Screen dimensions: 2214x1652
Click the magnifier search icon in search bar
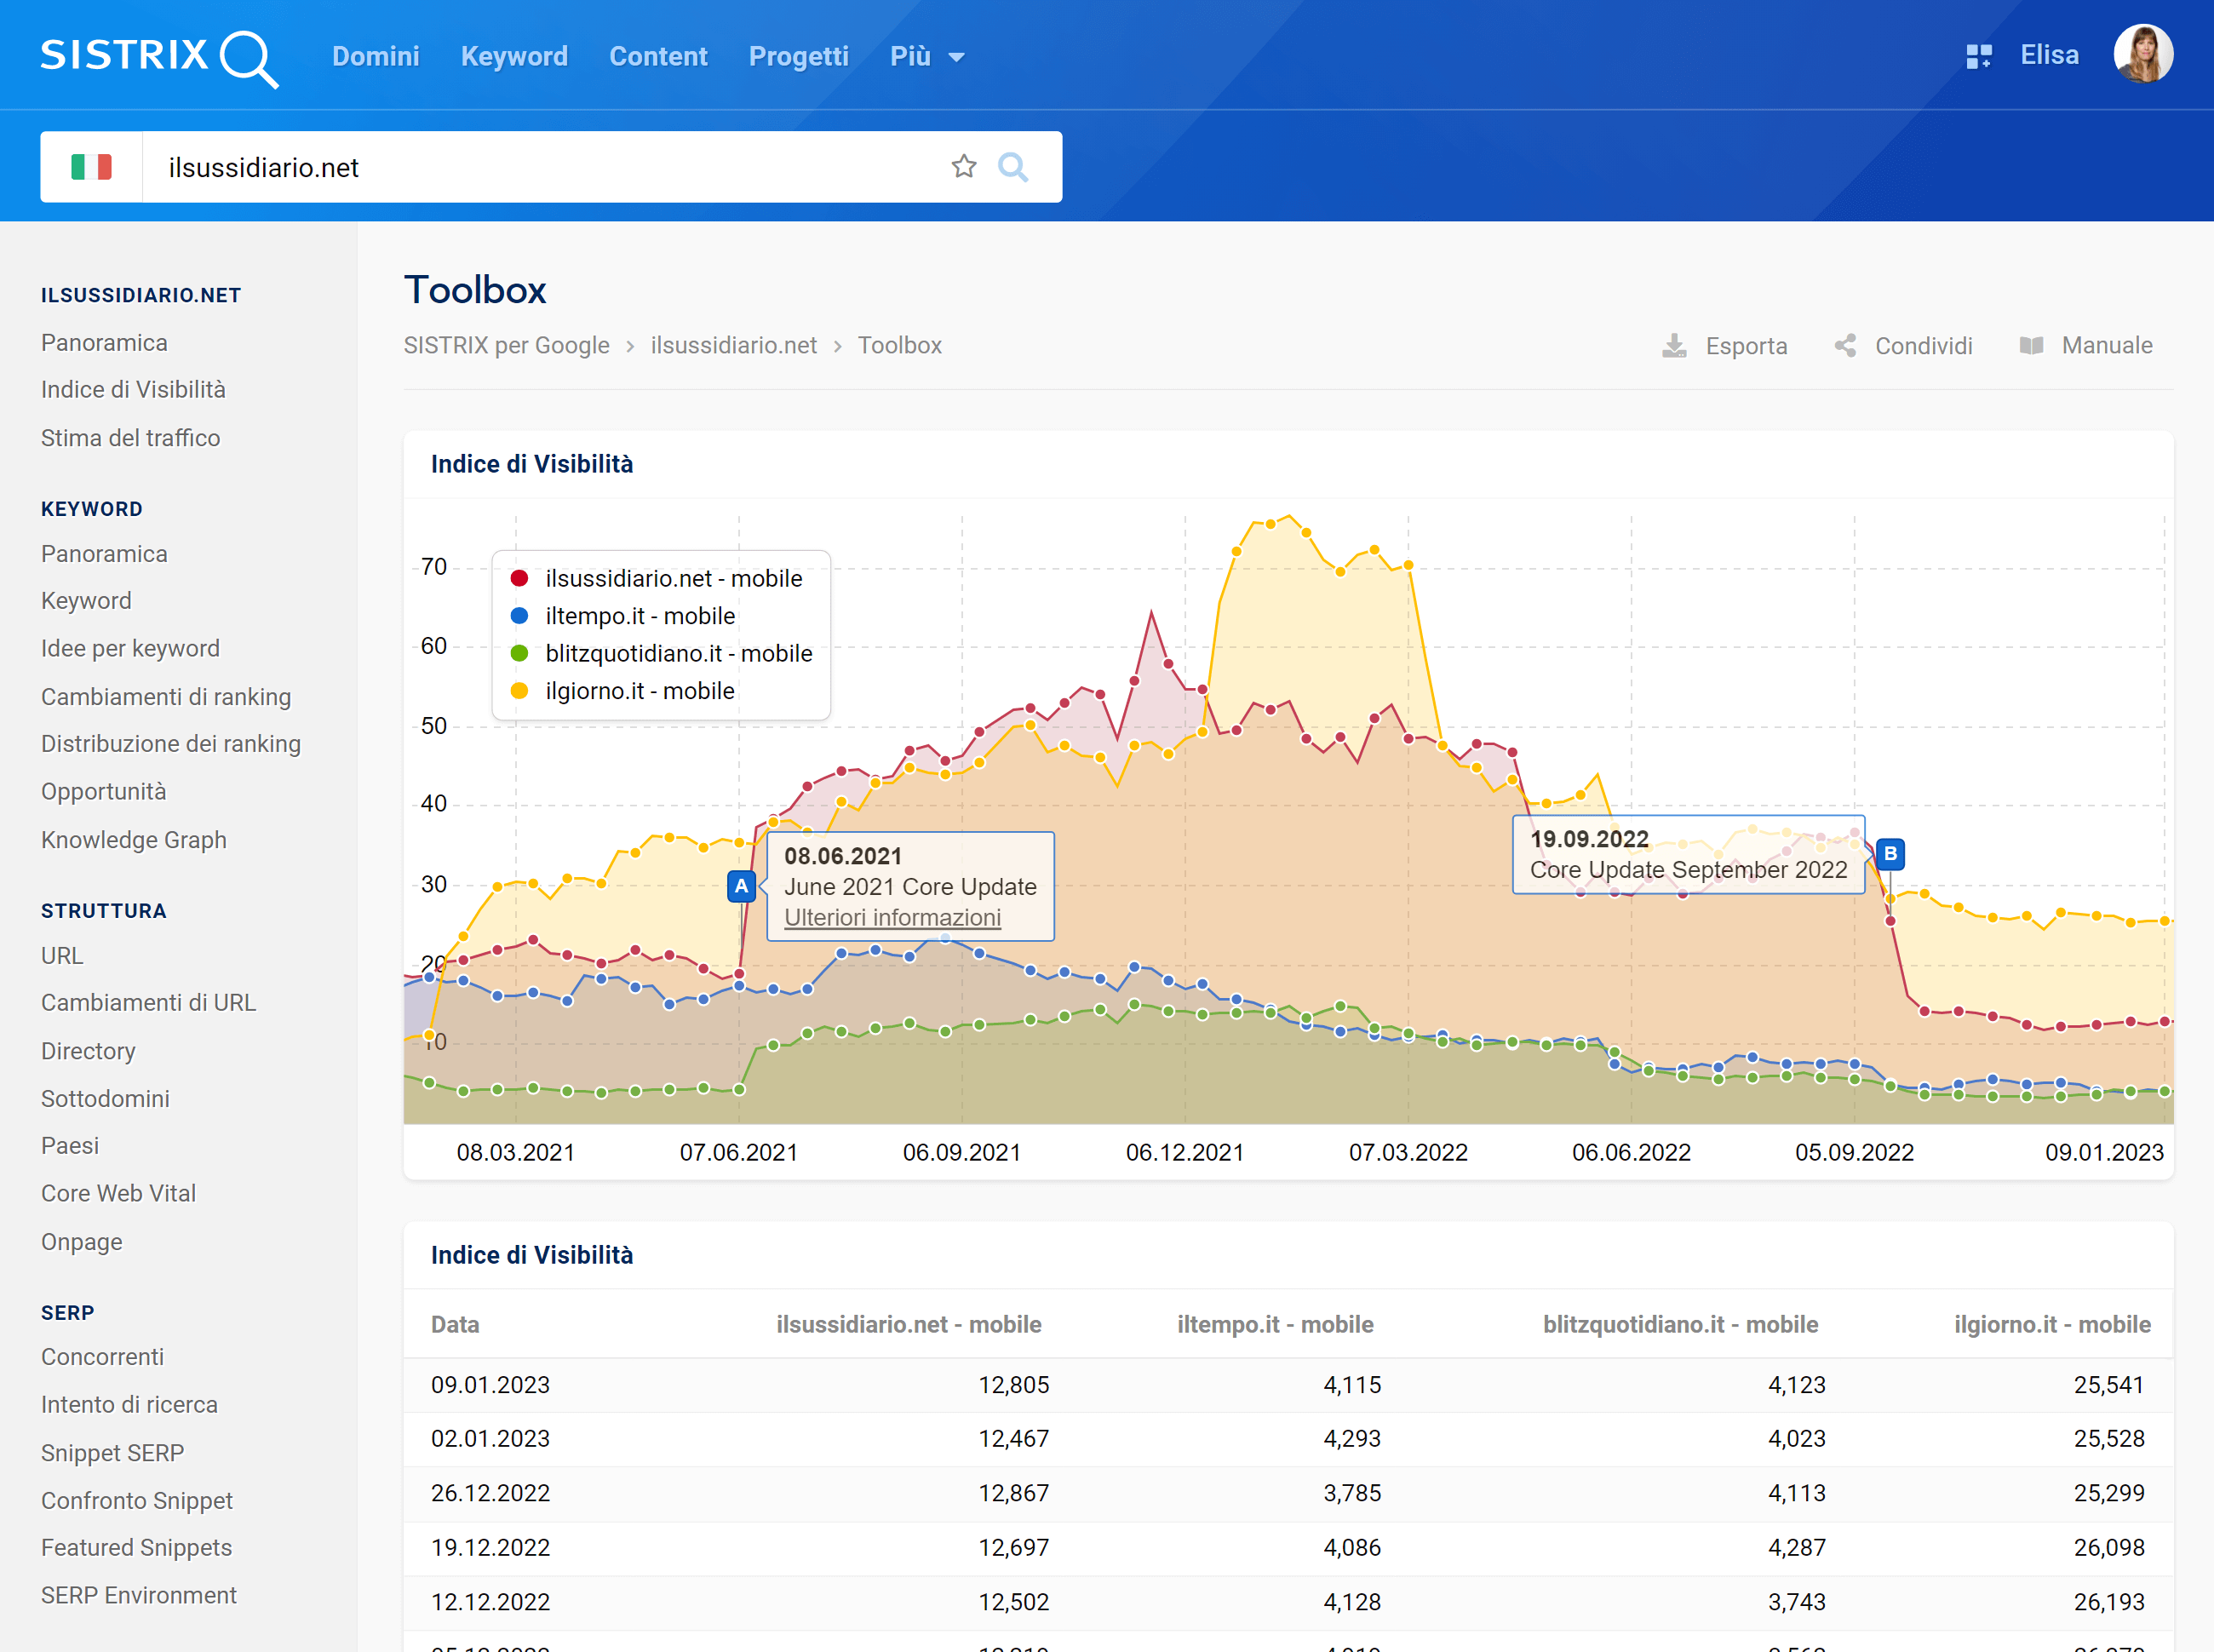pyautogui.click(x=1012, y=166)
